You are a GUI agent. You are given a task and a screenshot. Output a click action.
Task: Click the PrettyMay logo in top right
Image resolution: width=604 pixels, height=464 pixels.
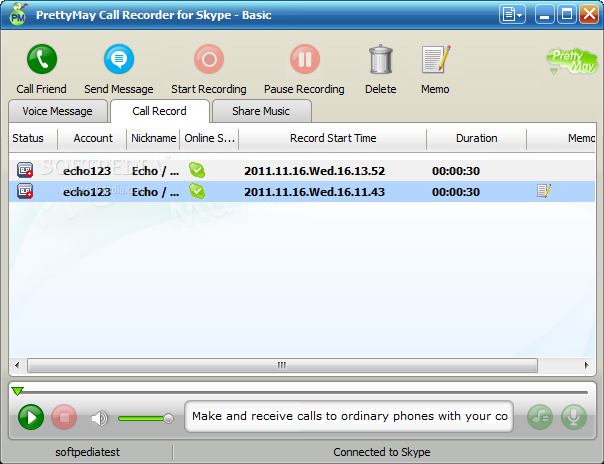pyautogui.click(x=571, y=62)
